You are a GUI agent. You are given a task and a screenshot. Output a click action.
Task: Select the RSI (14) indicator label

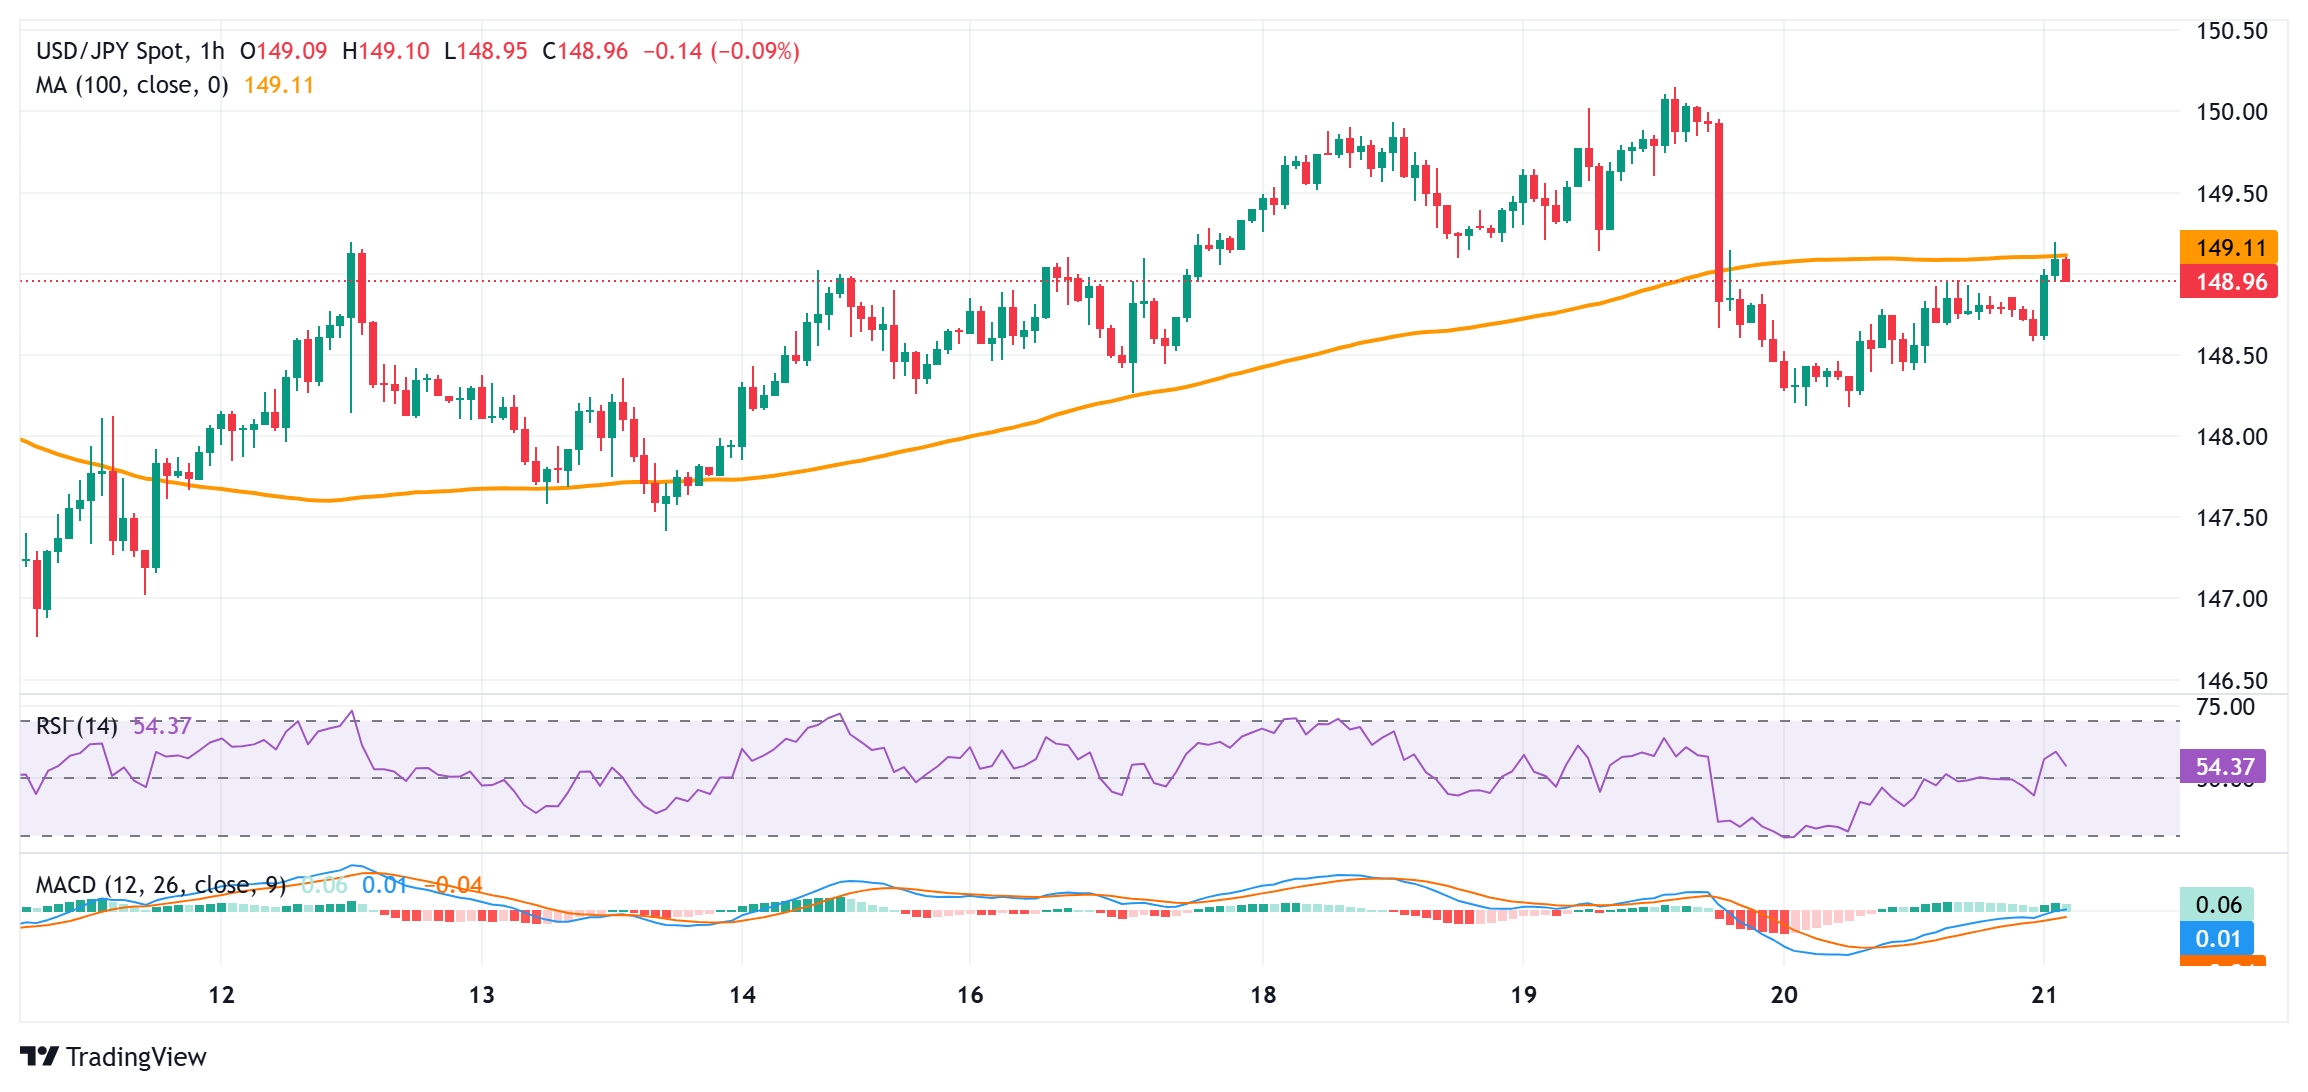[x=76, y=726]
